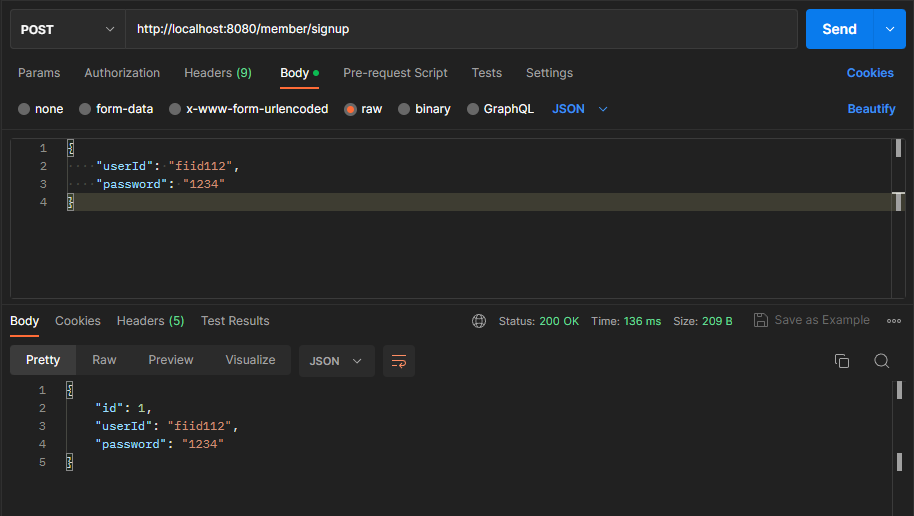Switch to the Tests tab
The image size is (914, 516).
pos(487,73)
